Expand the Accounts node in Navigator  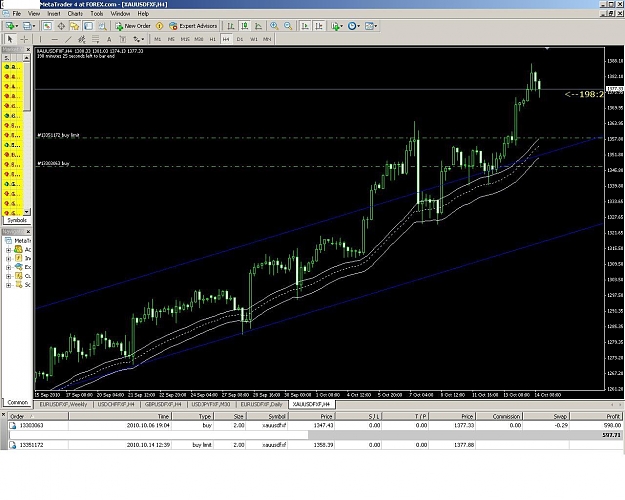pos(8,250)
